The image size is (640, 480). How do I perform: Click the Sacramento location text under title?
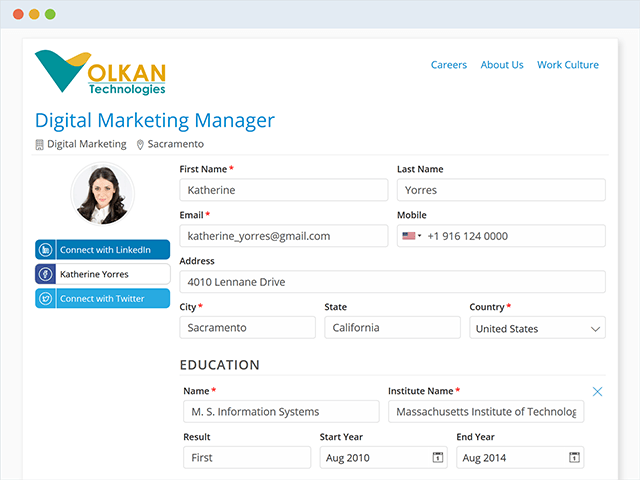[176, 144]
